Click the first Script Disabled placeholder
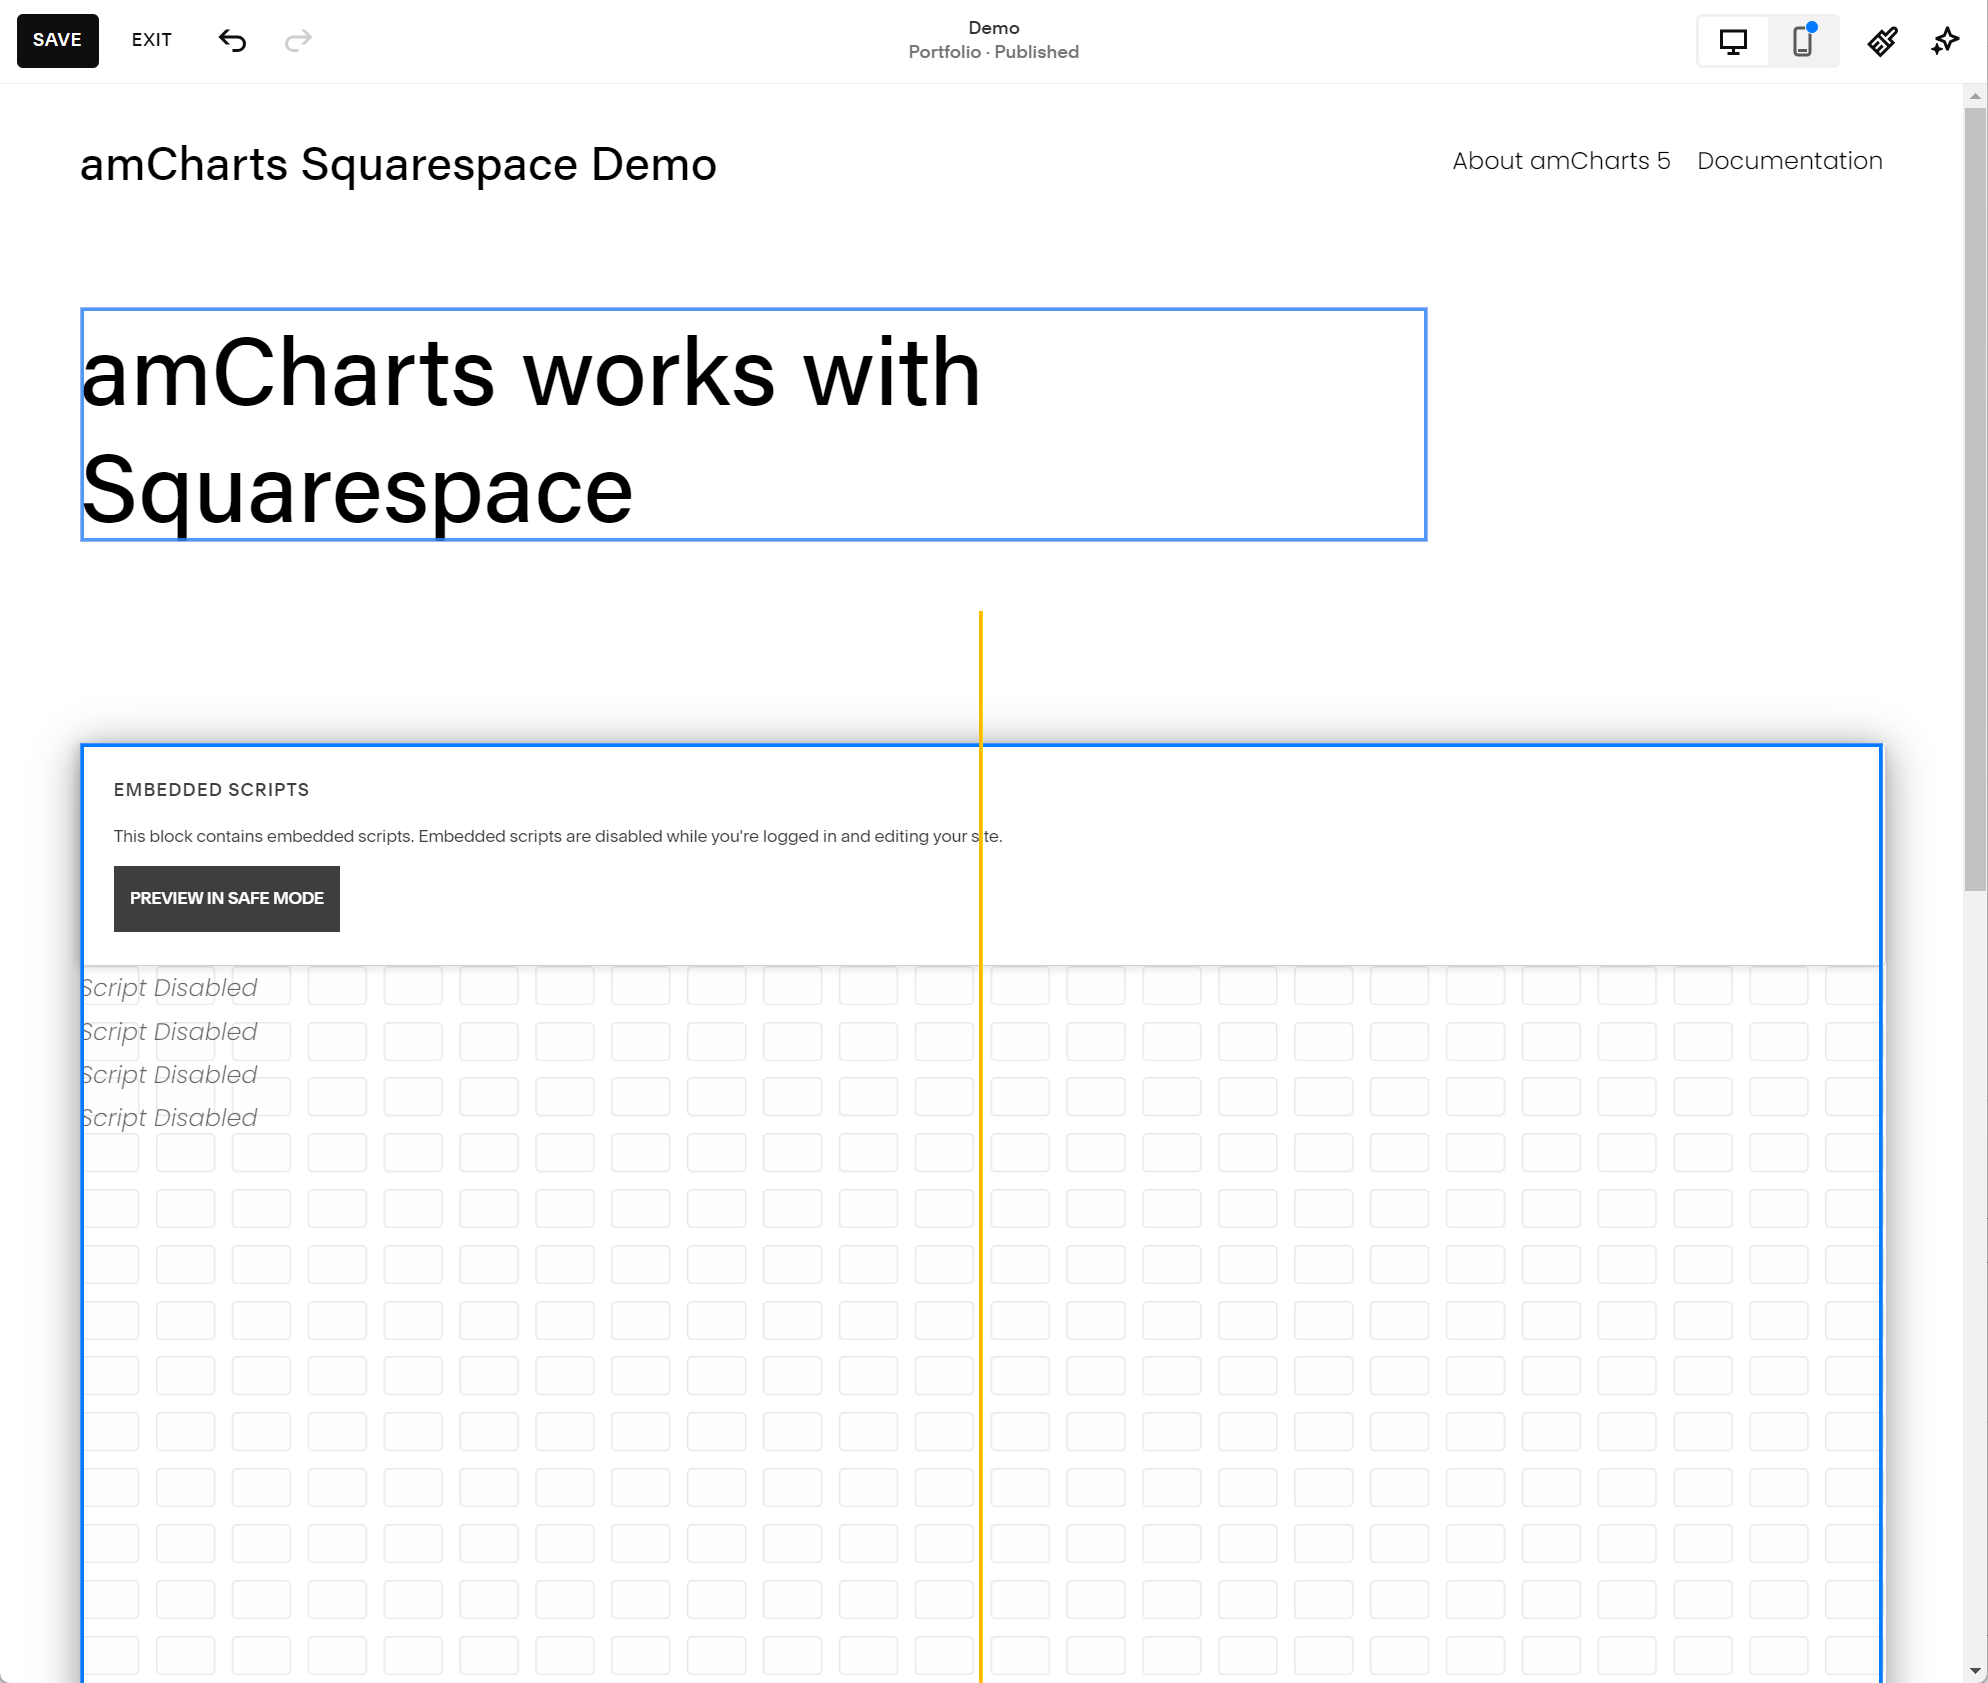Viewport: 1988px width, 1683px height. (170, 988)
